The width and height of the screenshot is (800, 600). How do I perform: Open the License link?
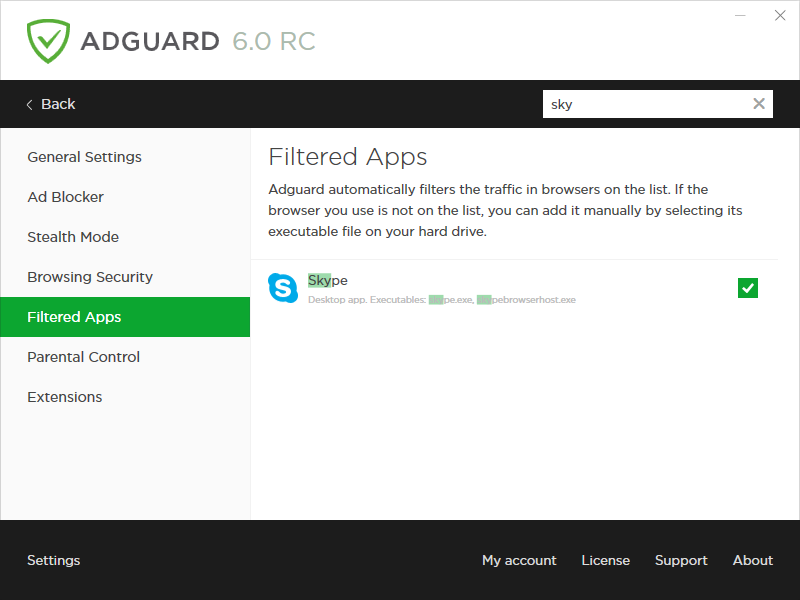tap(606, 560)
